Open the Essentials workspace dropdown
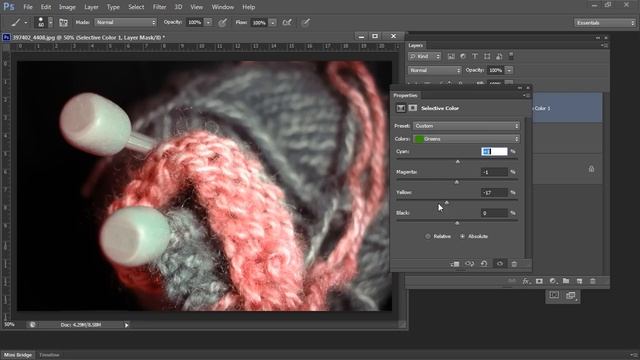Viewport: 640px width, 360px height. 605,23
